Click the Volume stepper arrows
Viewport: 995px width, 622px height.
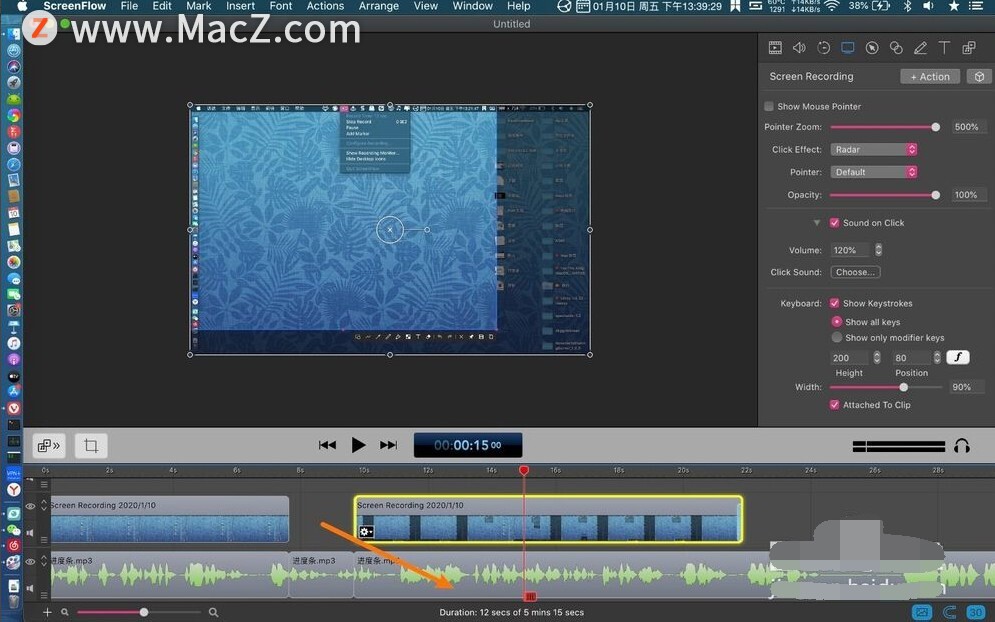pyautogui.click(x=878, y=250)
